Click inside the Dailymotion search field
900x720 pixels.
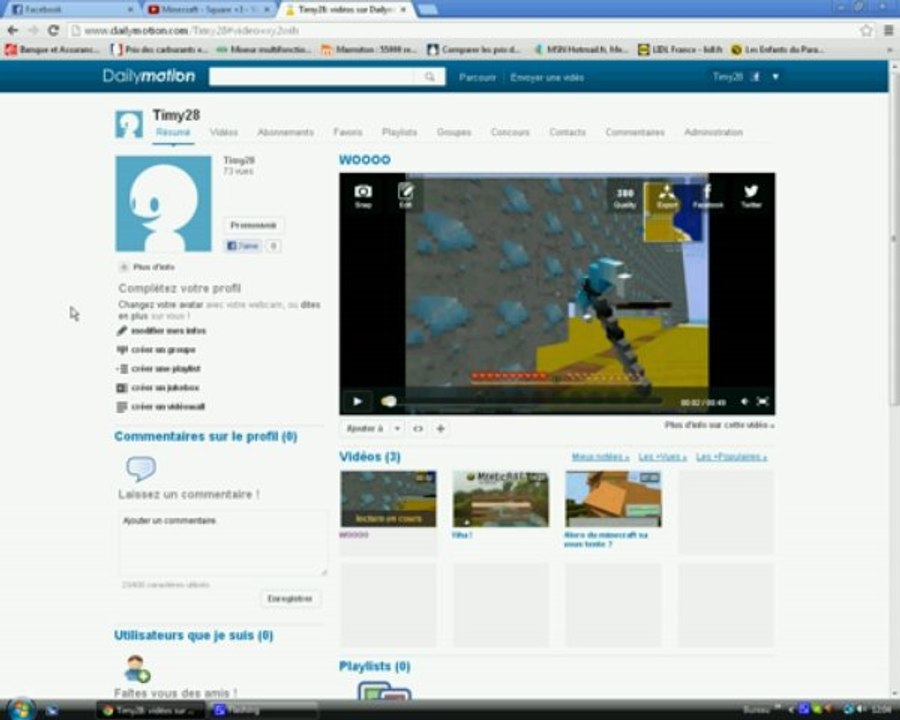coord(313,76)
